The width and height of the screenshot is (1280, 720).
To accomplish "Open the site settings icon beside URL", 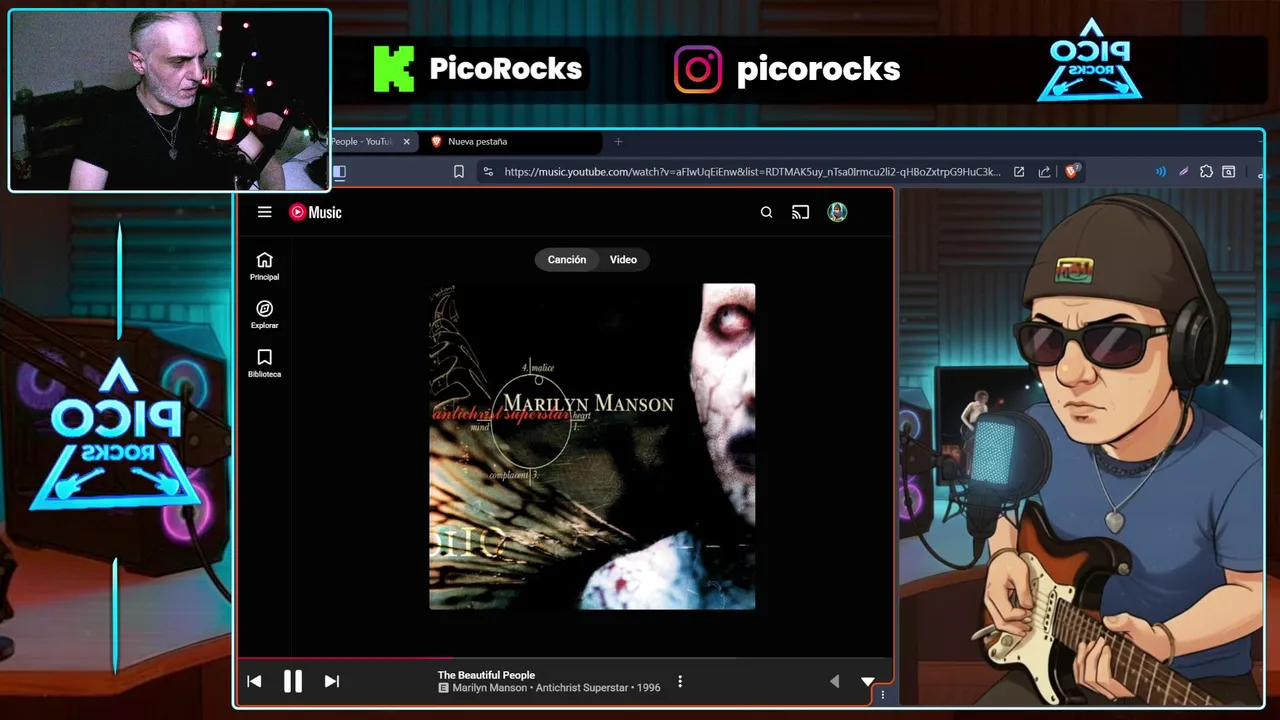I will click(x=487, y=172).
